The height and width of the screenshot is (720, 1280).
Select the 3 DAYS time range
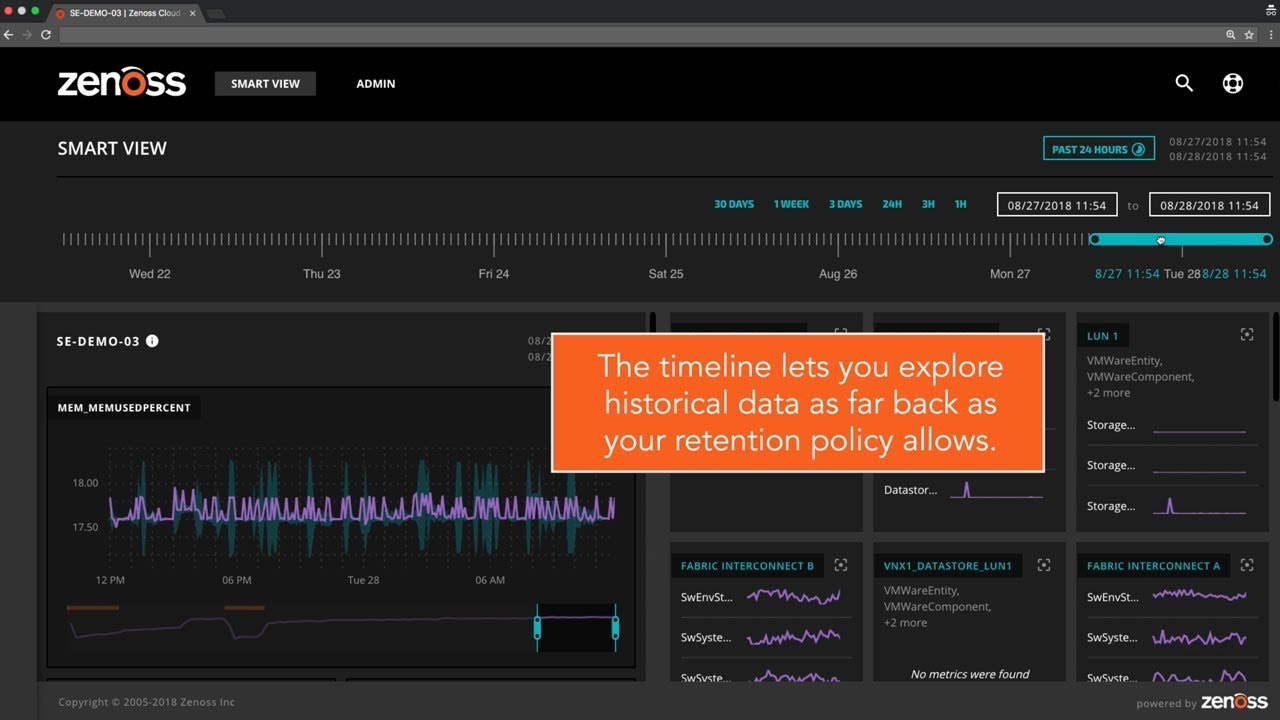click(x=845, y=204)
